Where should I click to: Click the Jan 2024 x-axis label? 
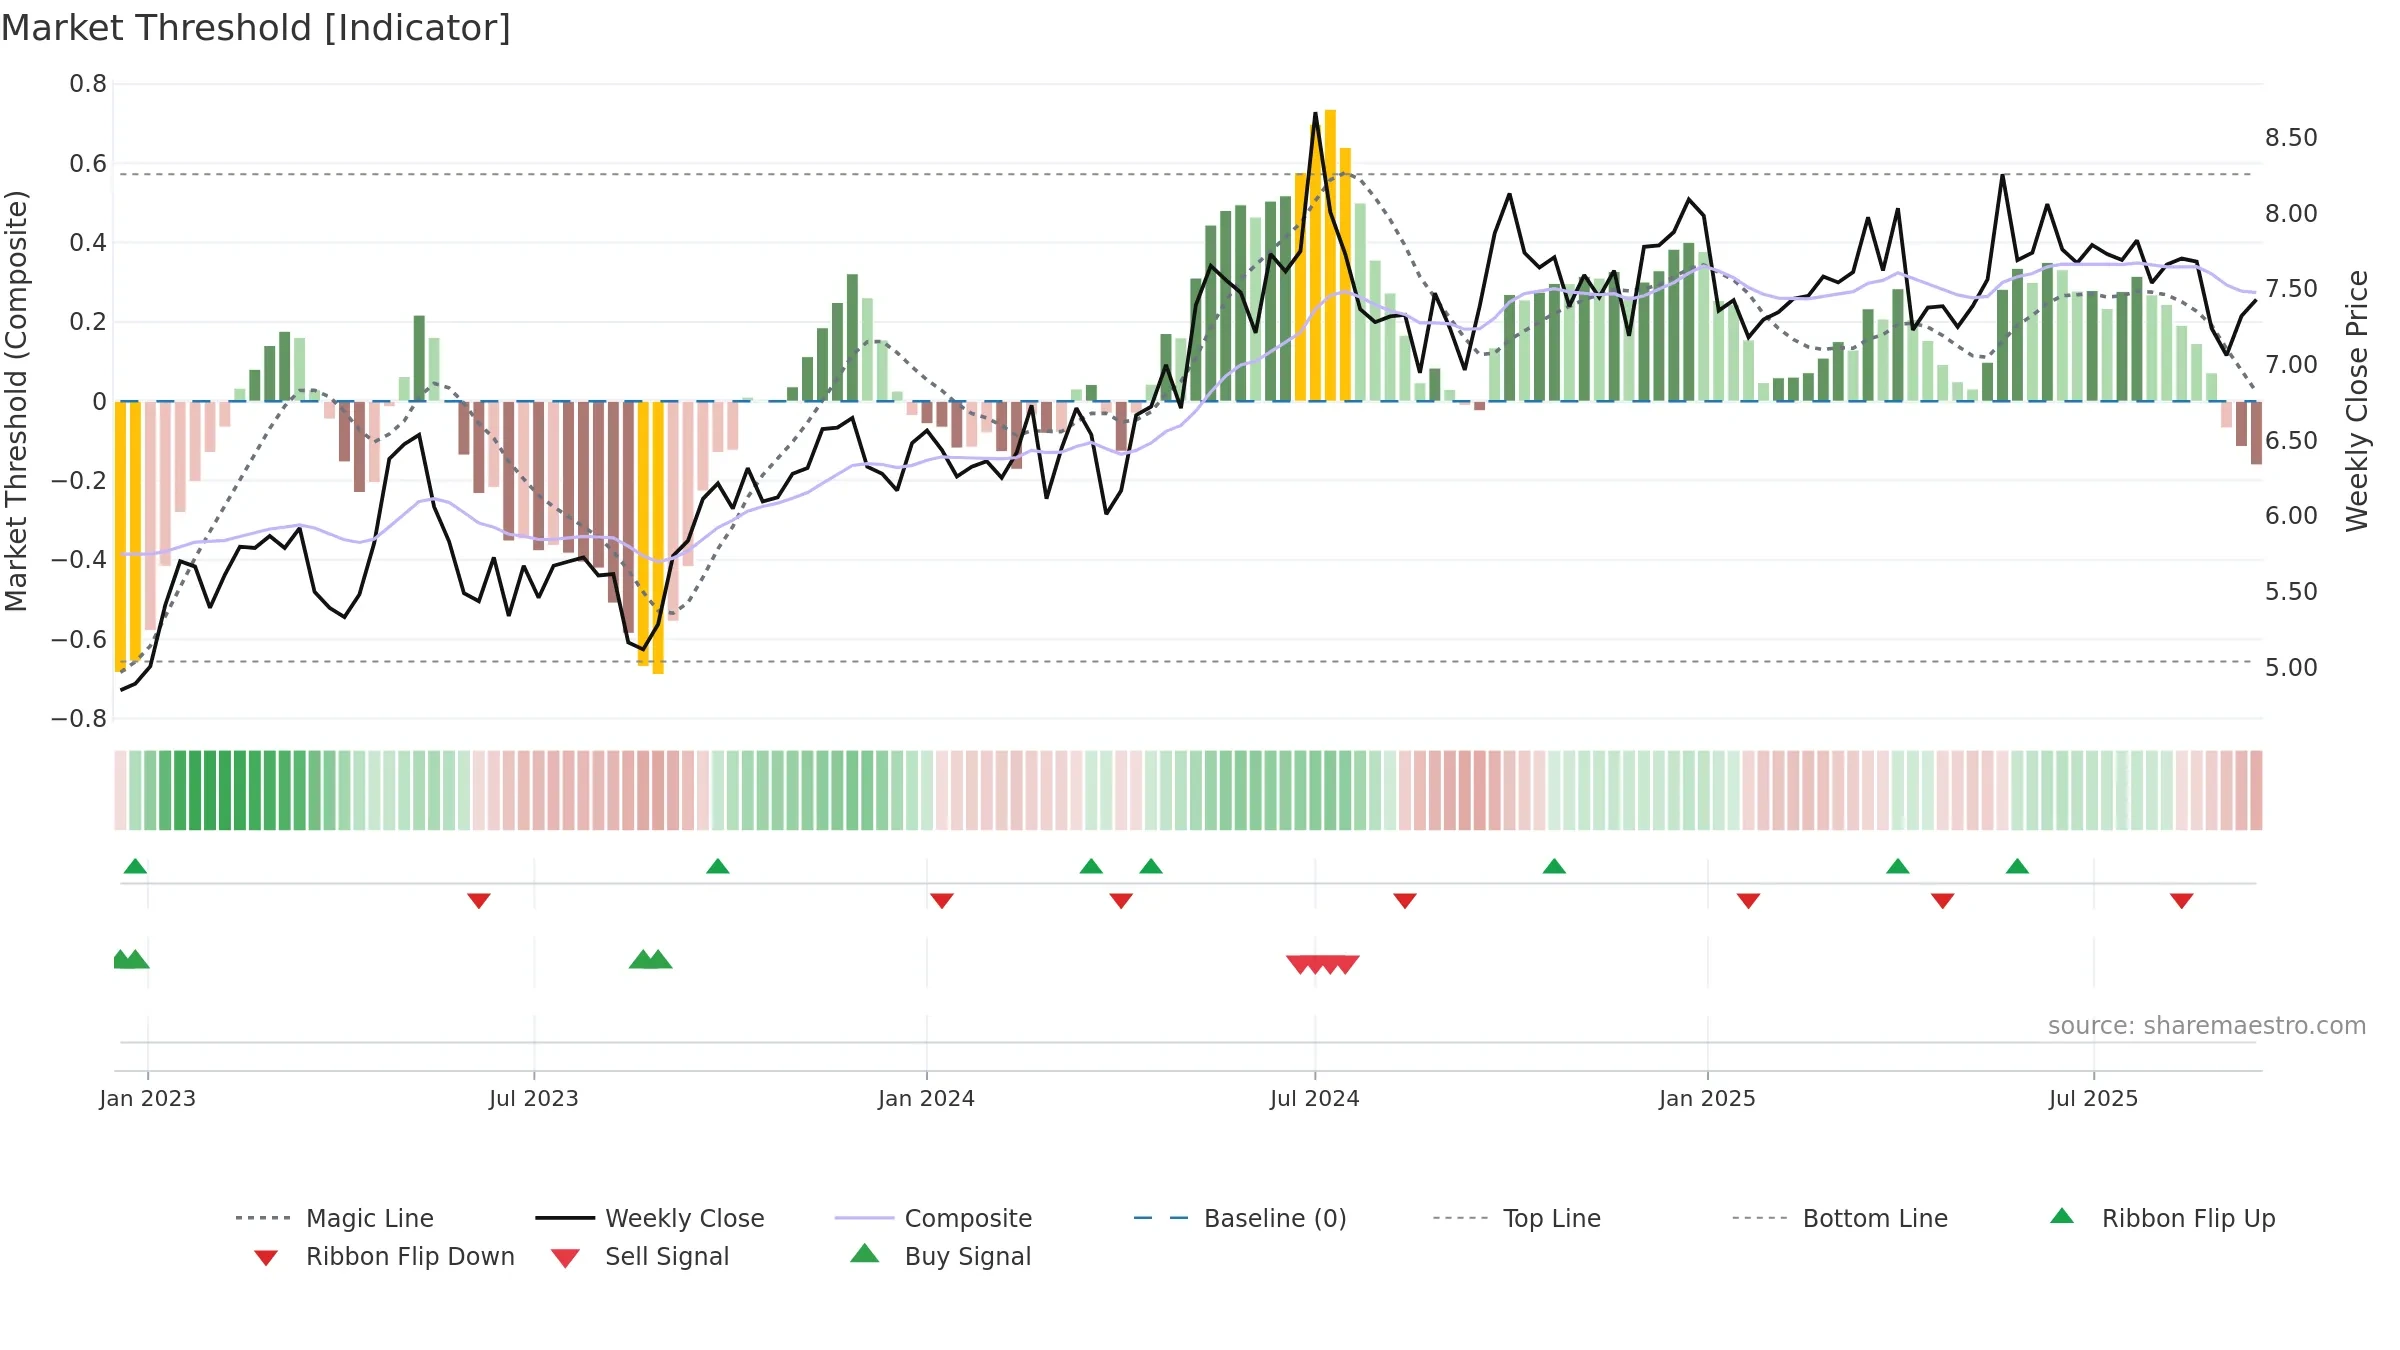point(927,1098)
